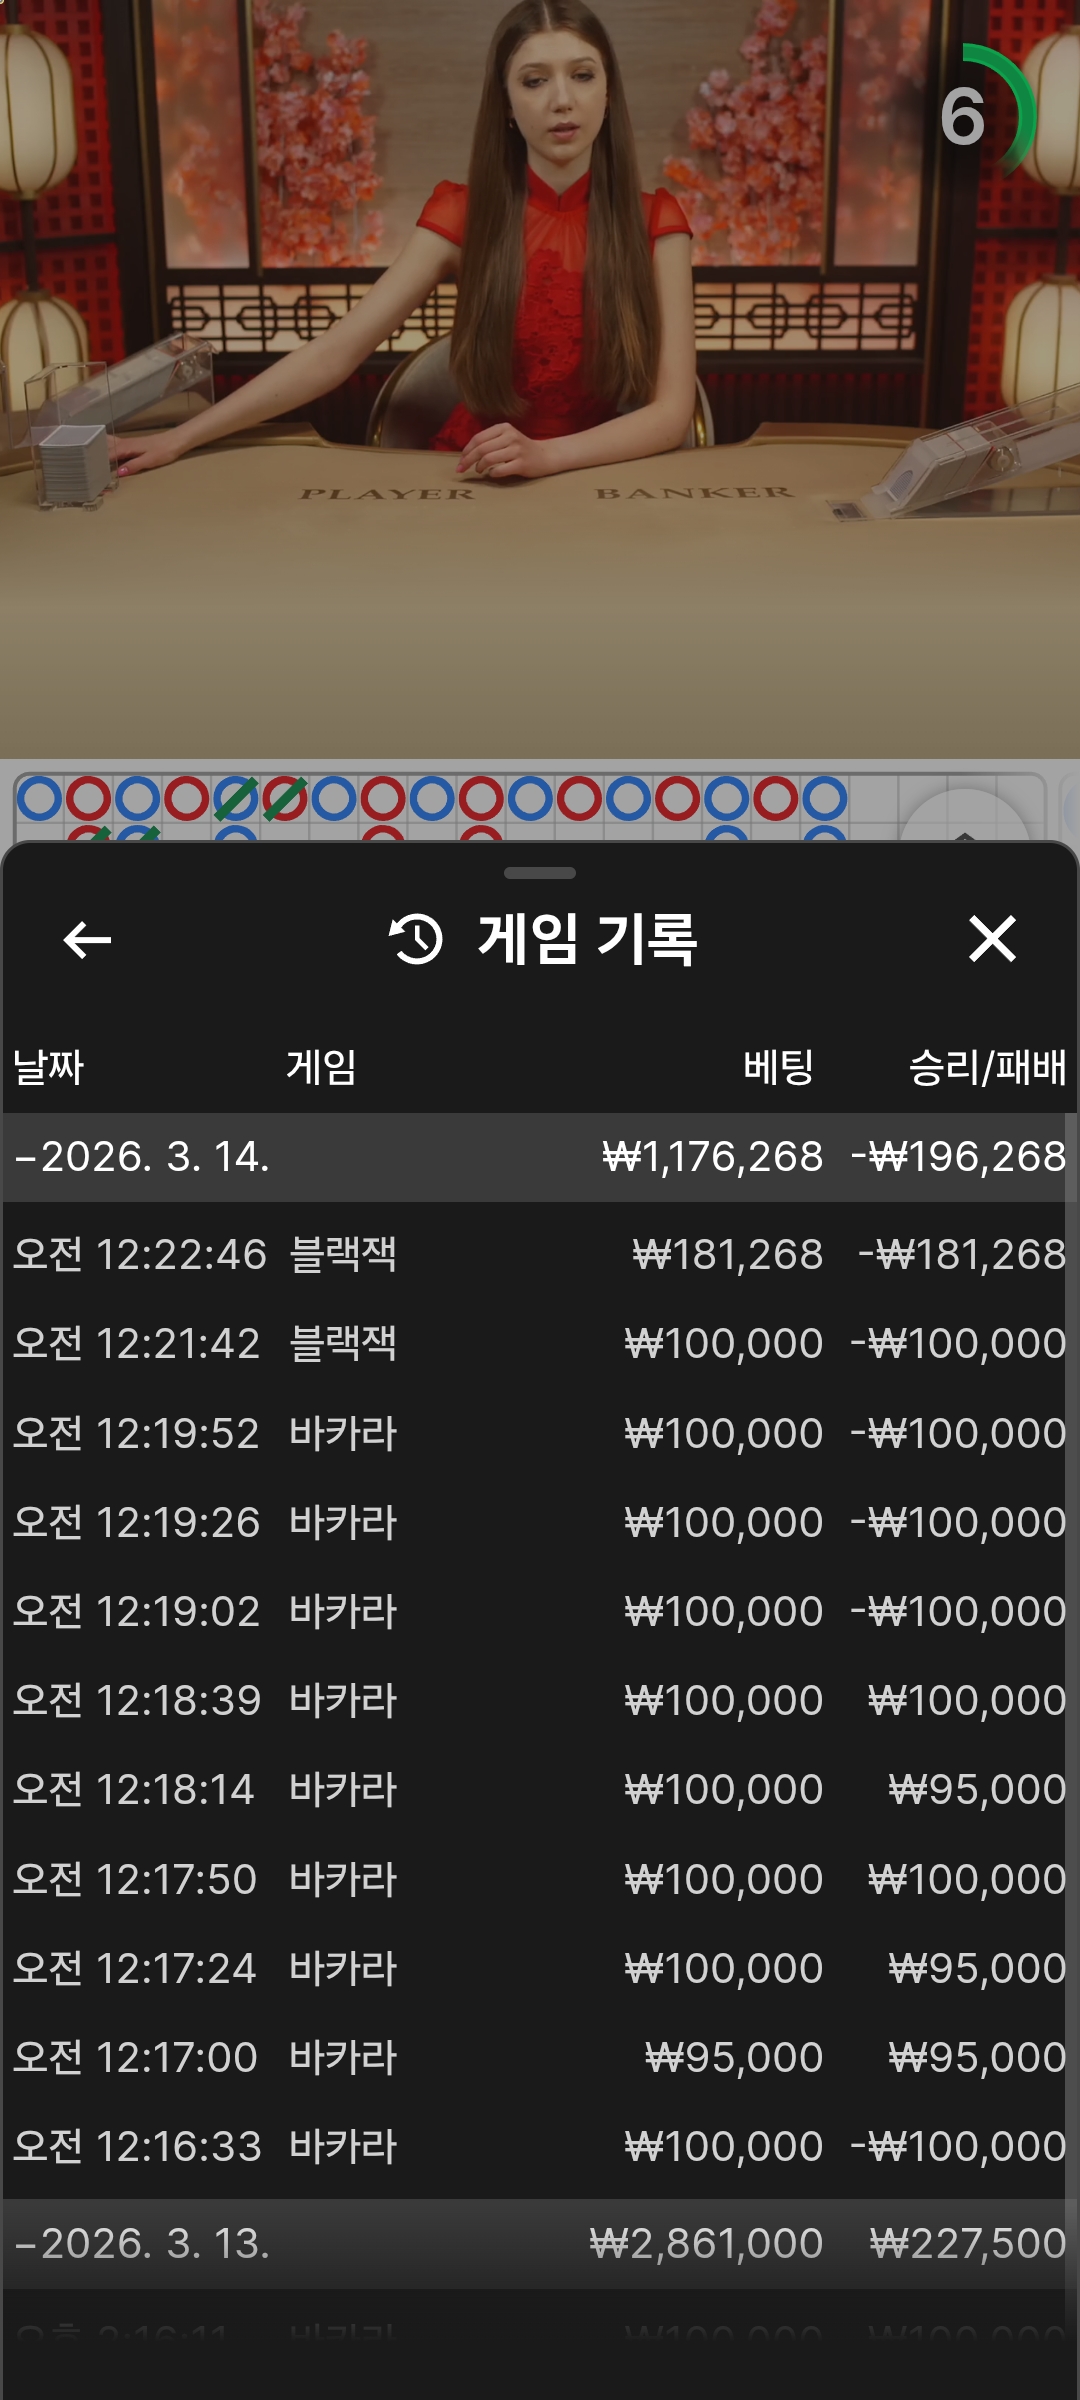Click the first blue circle in roadmap
Screen dimensions: 1080x2400
tap(40, 799)
